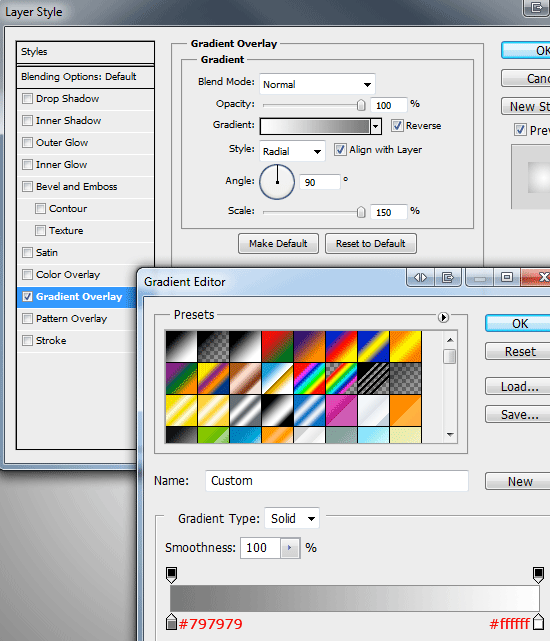Screen dimensions: 550x641
Task: Expand the gradient Style dropdown
Action: (x=292, y=151)
